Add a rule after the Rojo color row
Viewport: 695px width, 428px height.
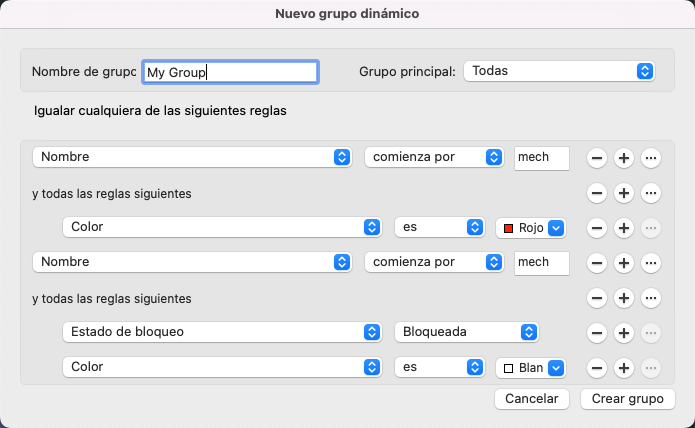click(x=623, y=227)
